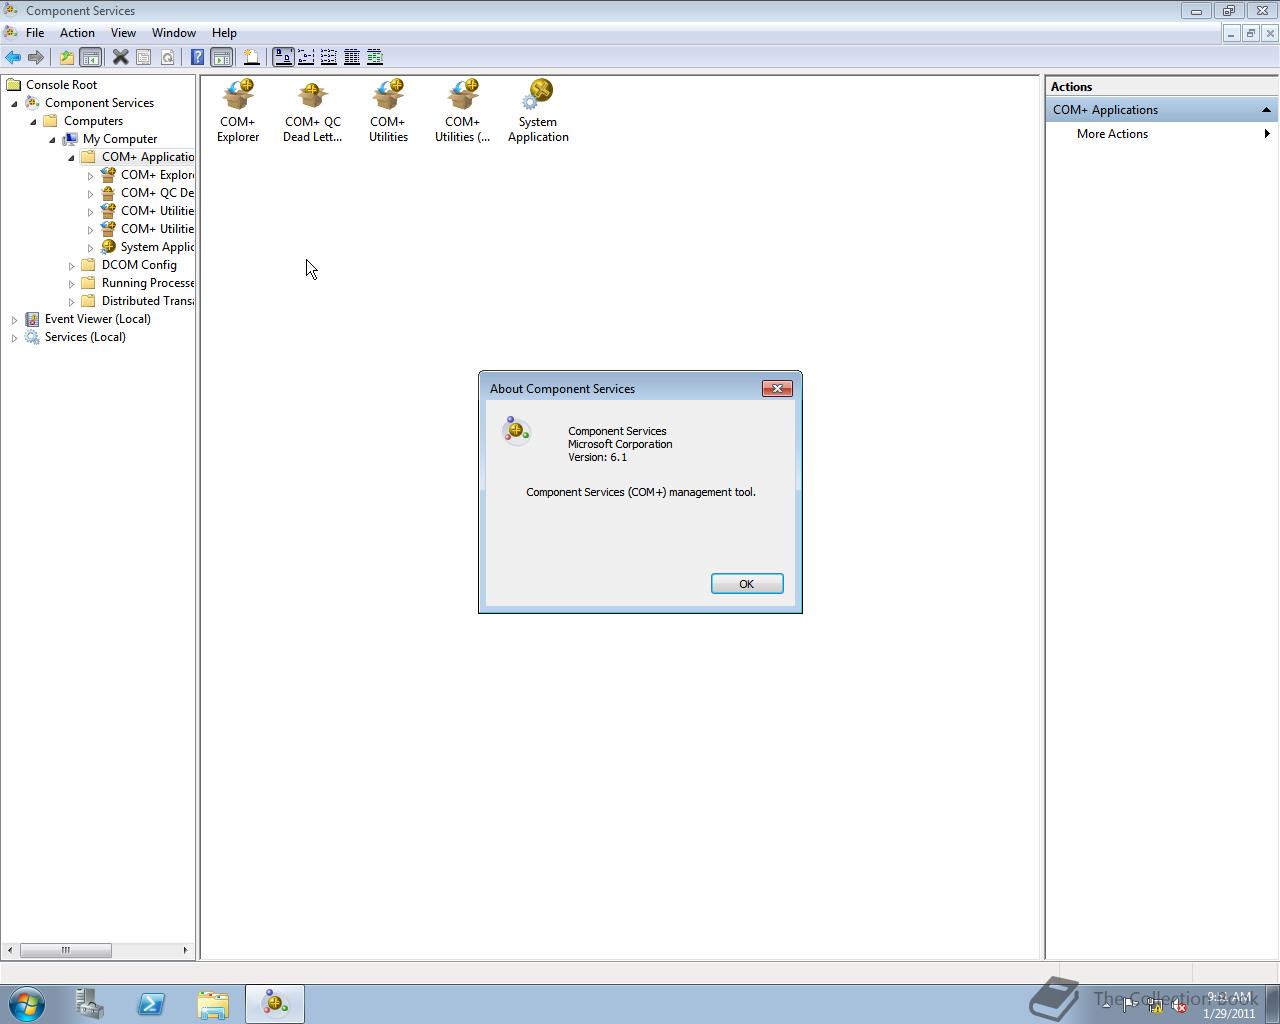
Task: Click the blue Help question mark icon
Action: click(197, 57)
